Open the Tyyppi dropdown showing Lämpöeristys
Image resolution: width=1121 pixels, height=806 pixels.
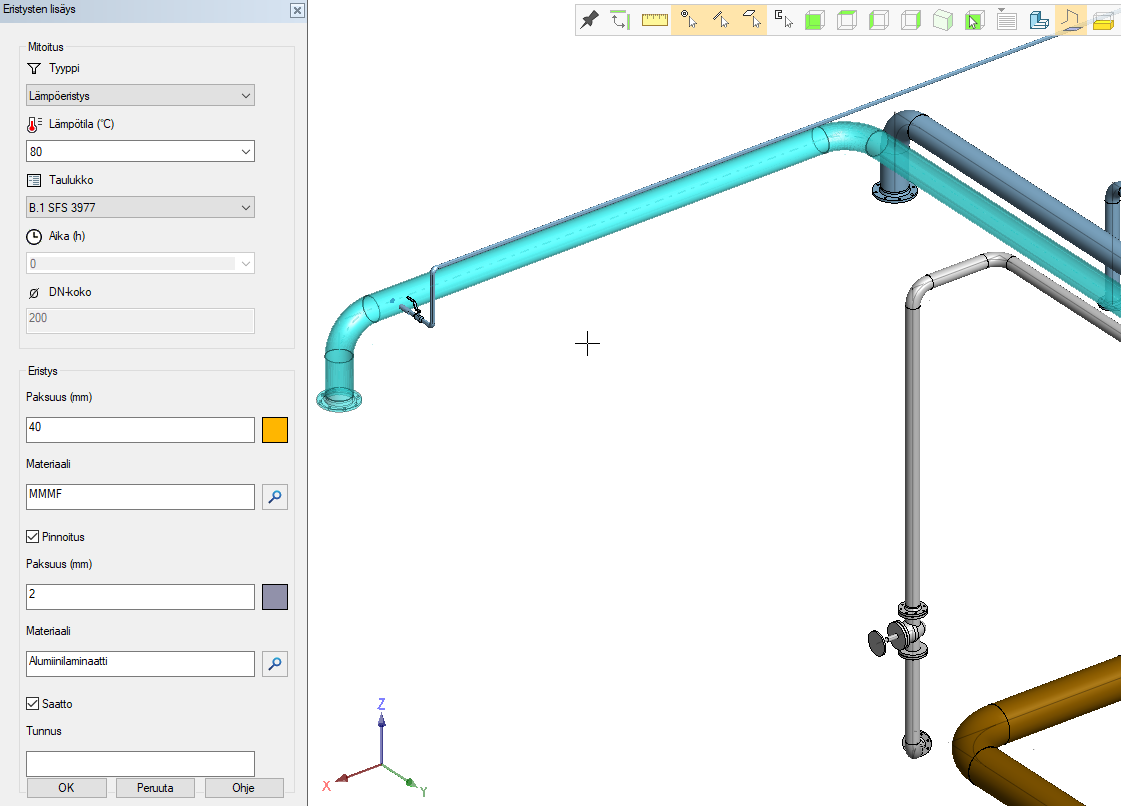[140, 96]
